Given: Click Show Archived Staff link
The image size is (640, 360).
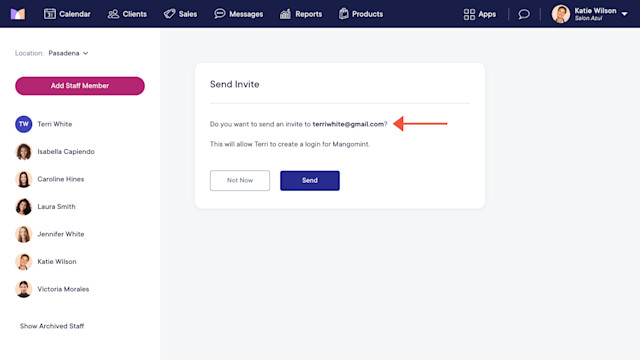Looking at the screenshot, I should point(52,326).
